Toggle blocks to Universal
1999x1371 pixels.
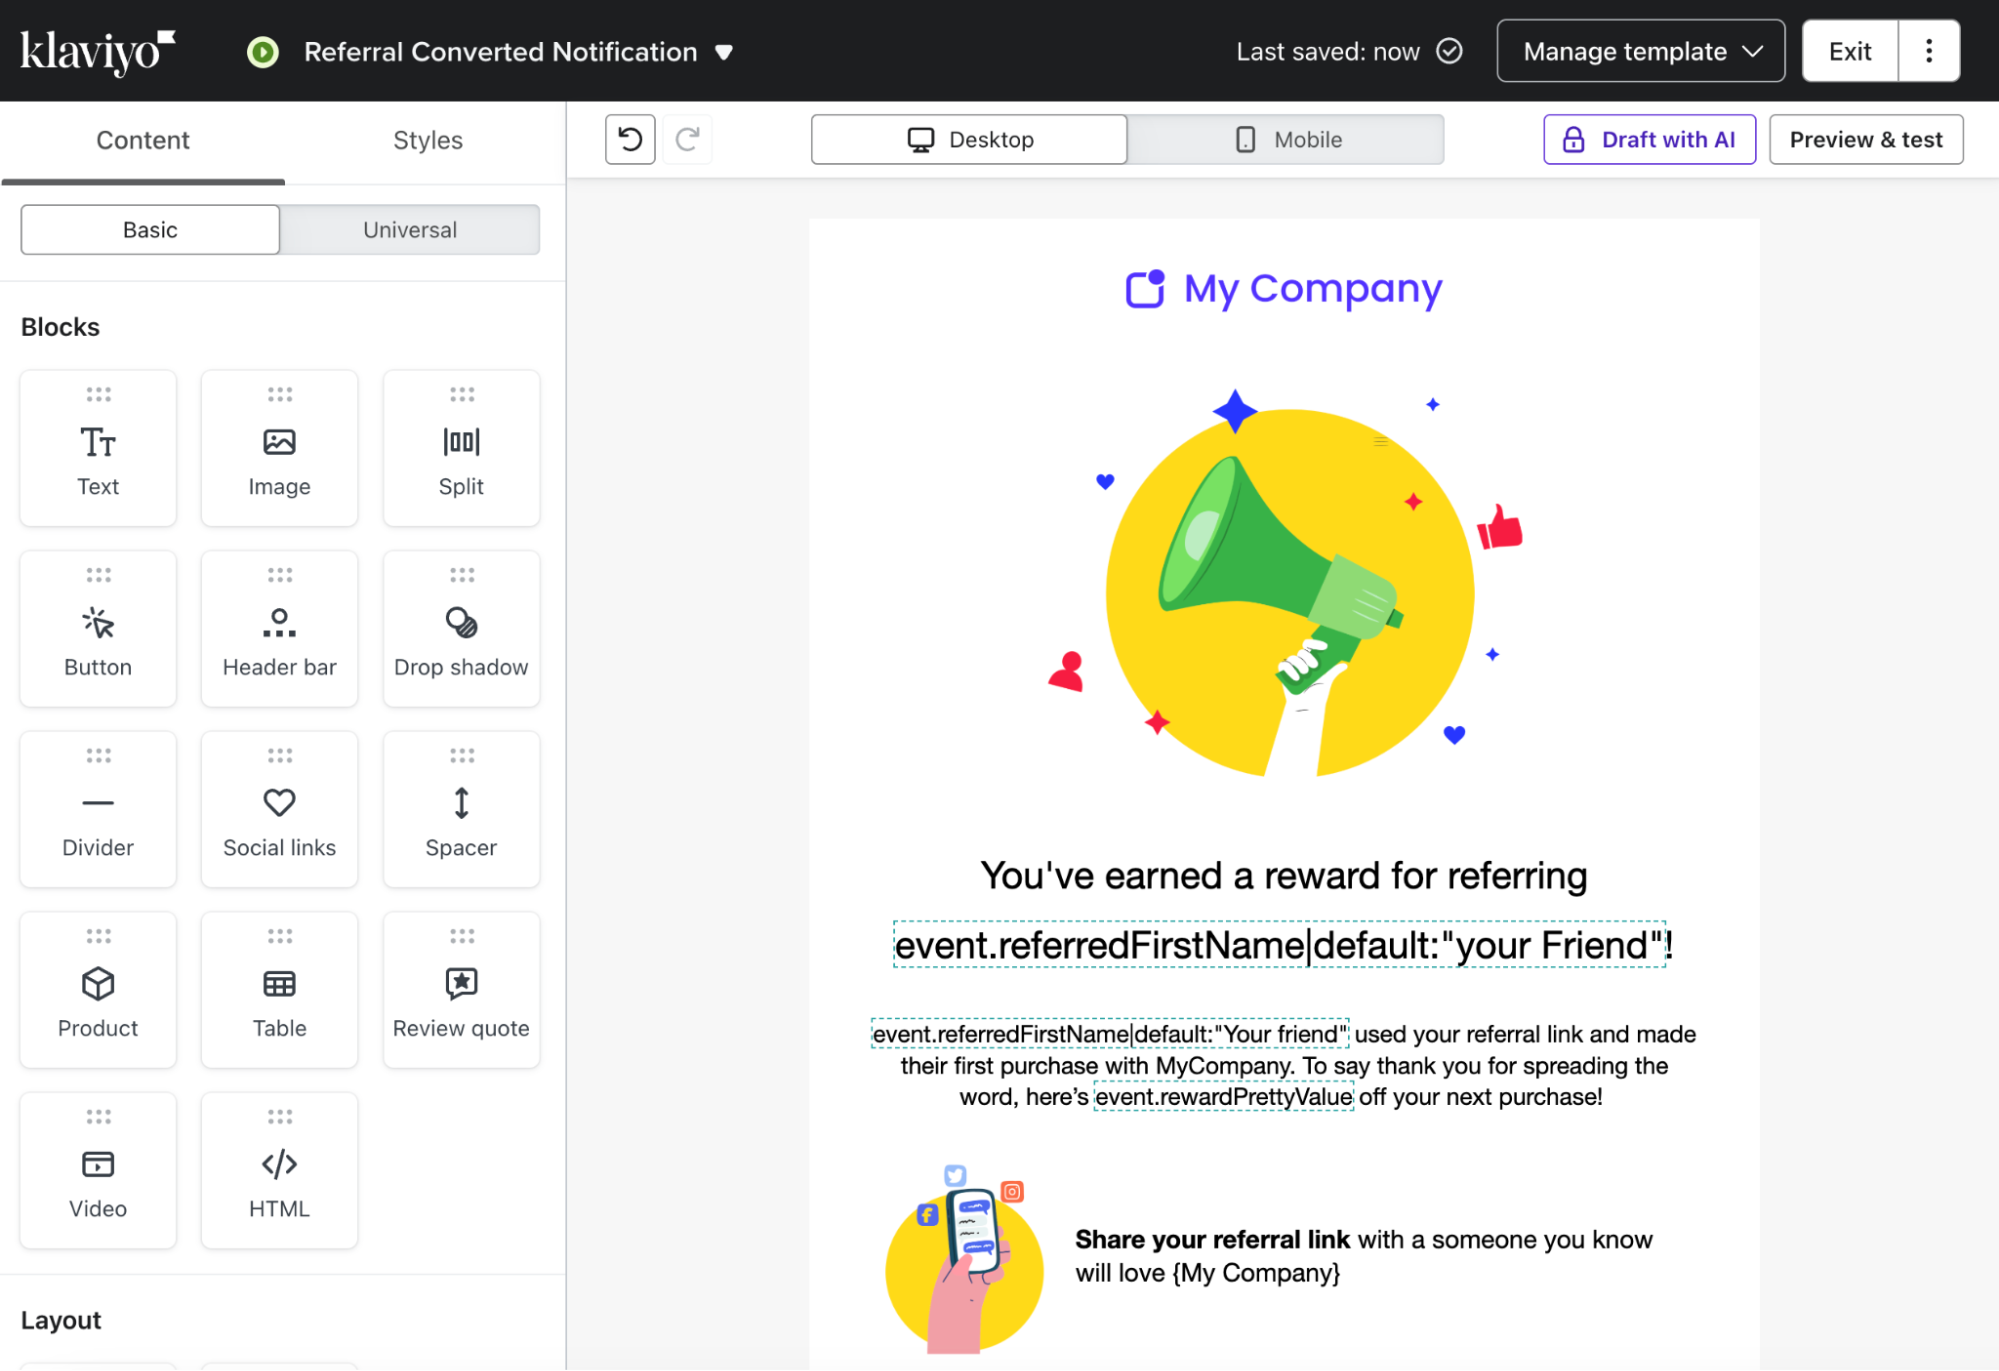[409, 230]
